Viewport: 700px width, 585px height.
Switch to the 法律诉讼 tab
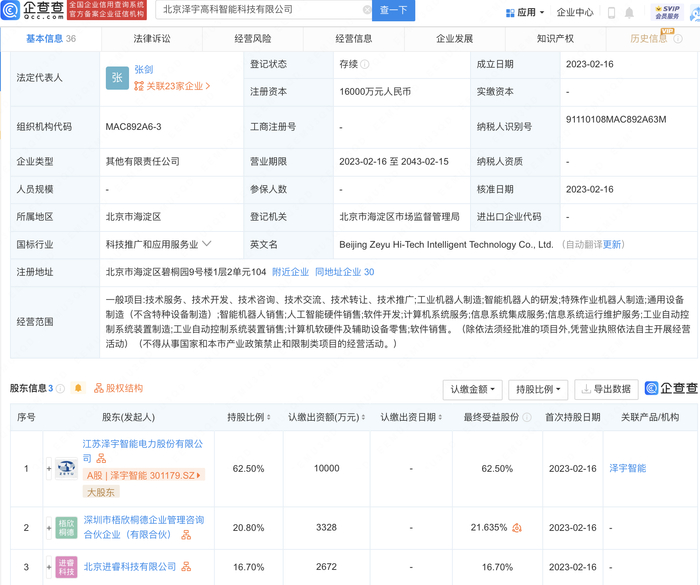point(152,39)
